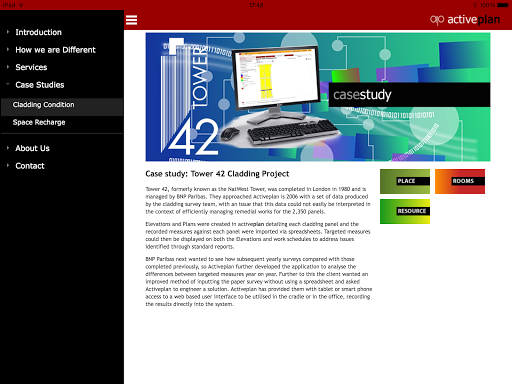
Task: Select Space Recharge submenu item
Action: click(x=62, y=122)
